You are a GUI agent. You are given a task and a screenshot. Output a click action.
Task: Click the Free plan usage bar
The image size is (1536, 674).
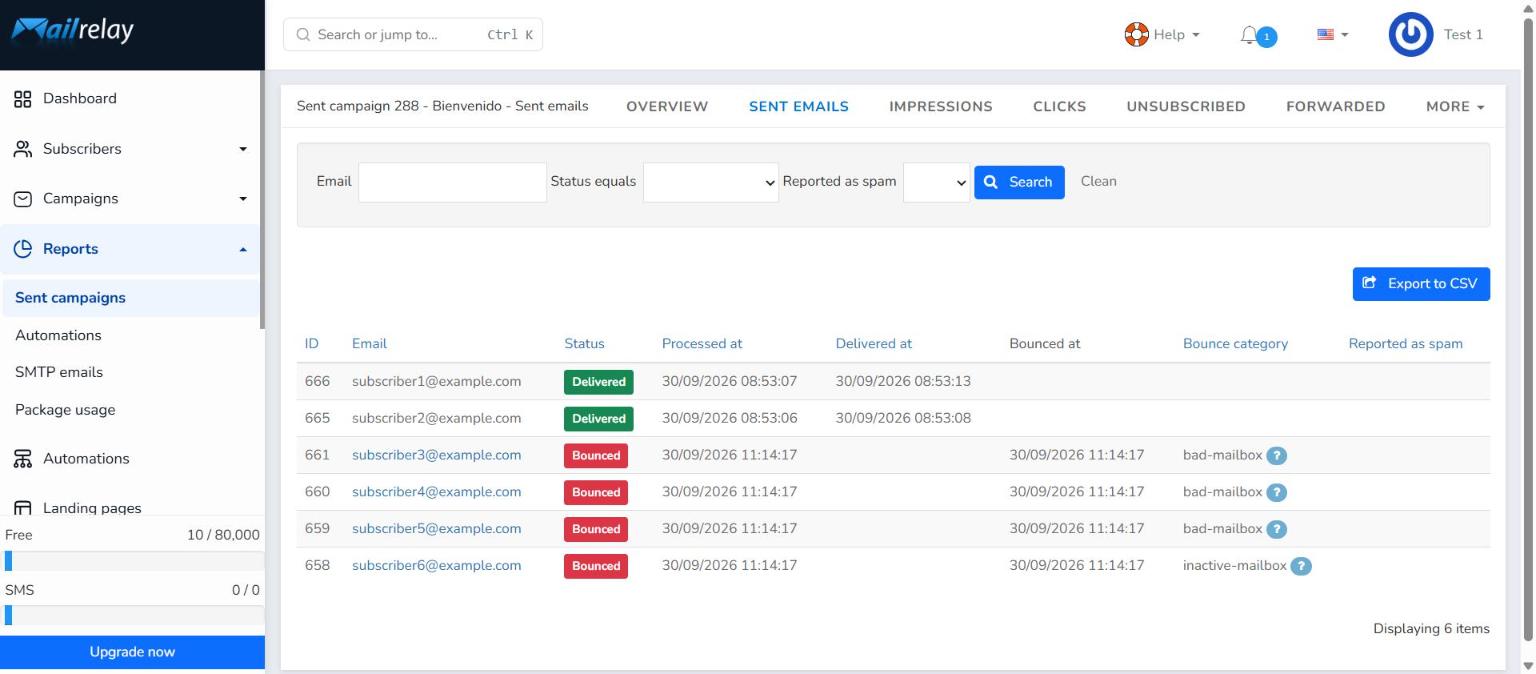pos(132,561)
